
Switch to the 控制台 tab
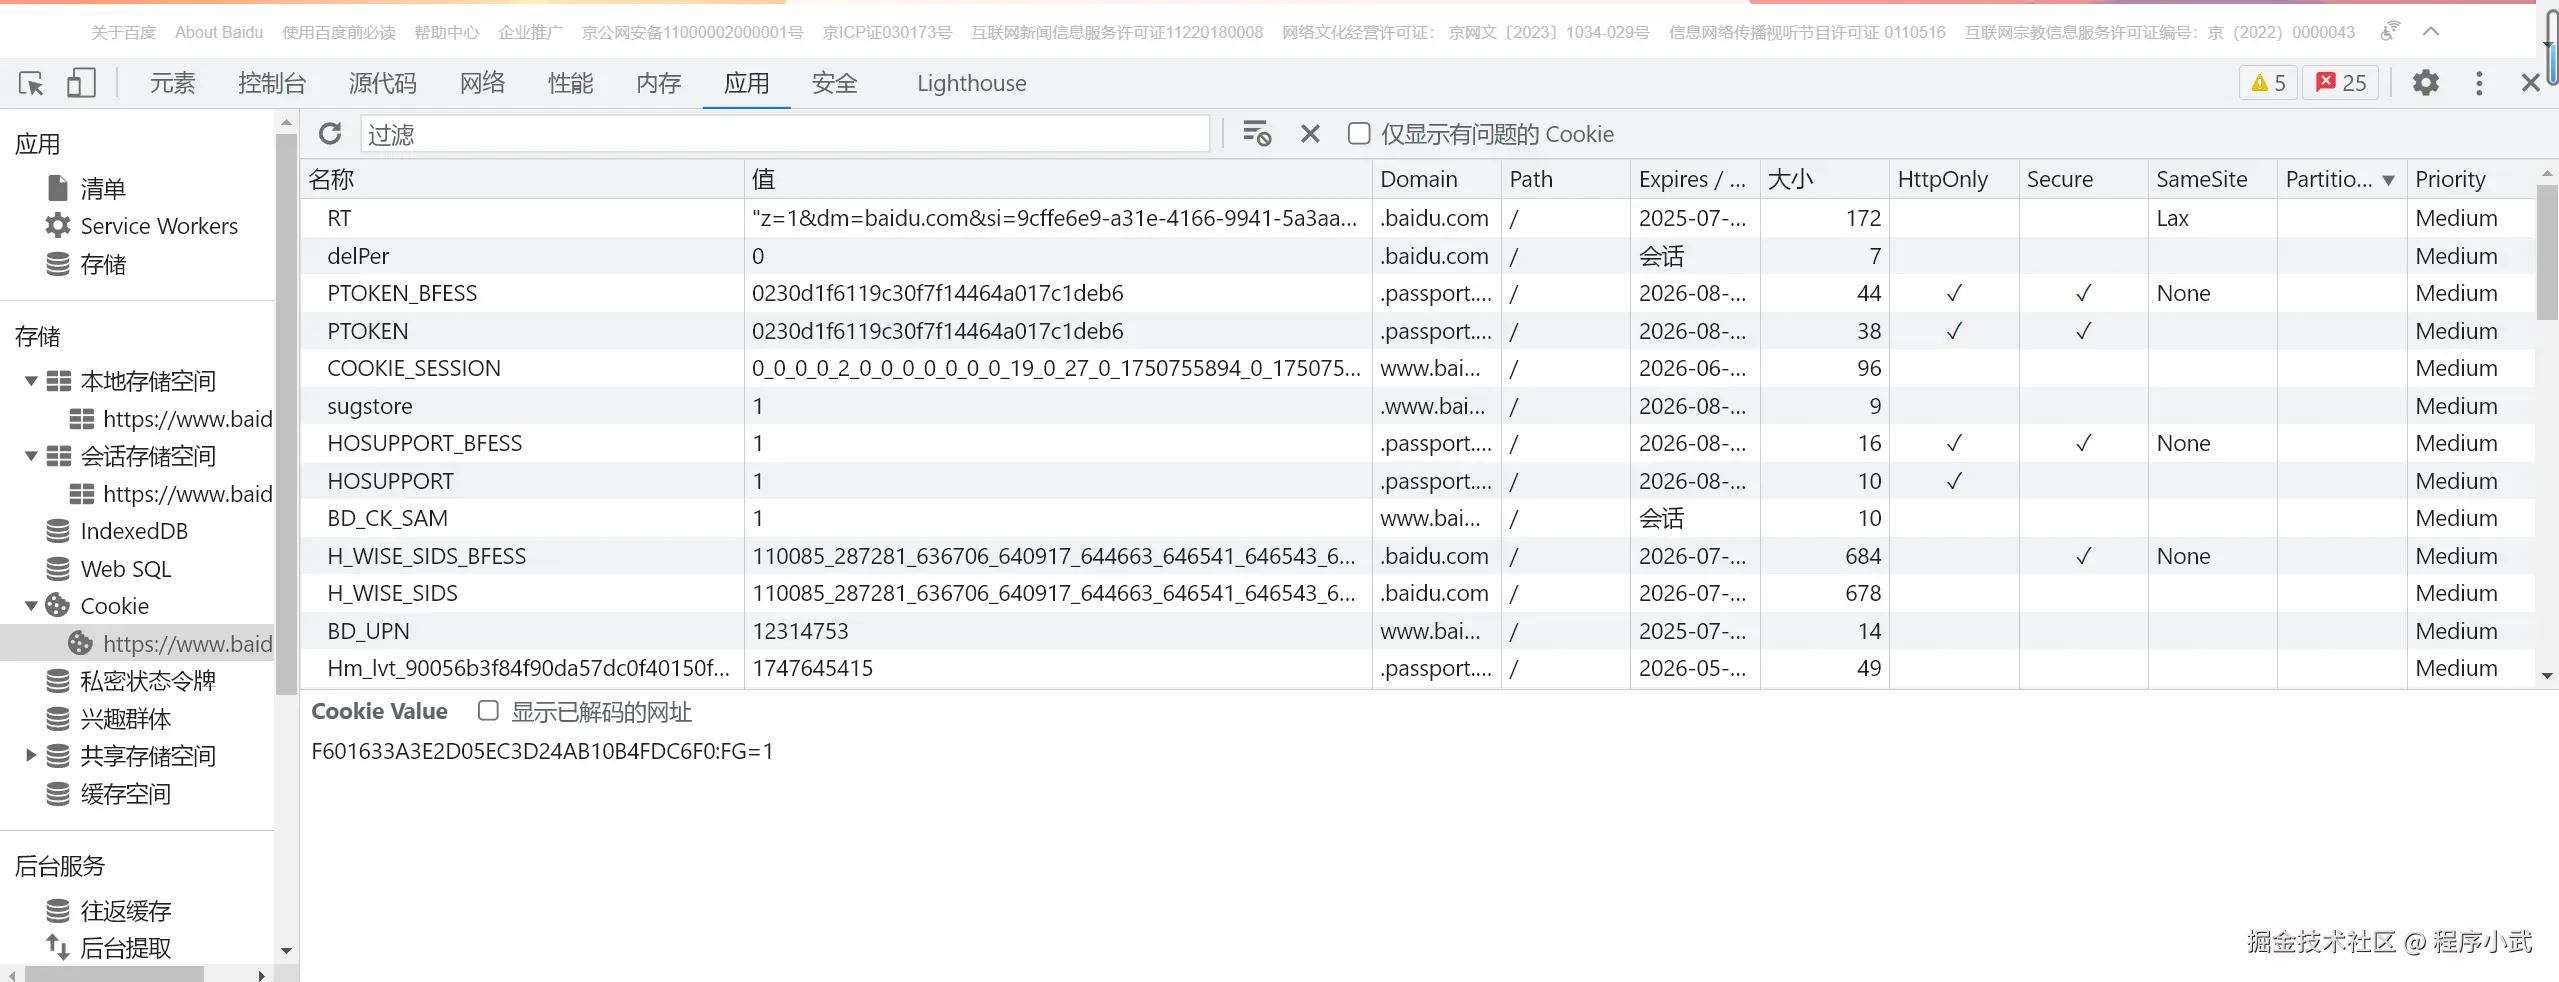[272, 83]
